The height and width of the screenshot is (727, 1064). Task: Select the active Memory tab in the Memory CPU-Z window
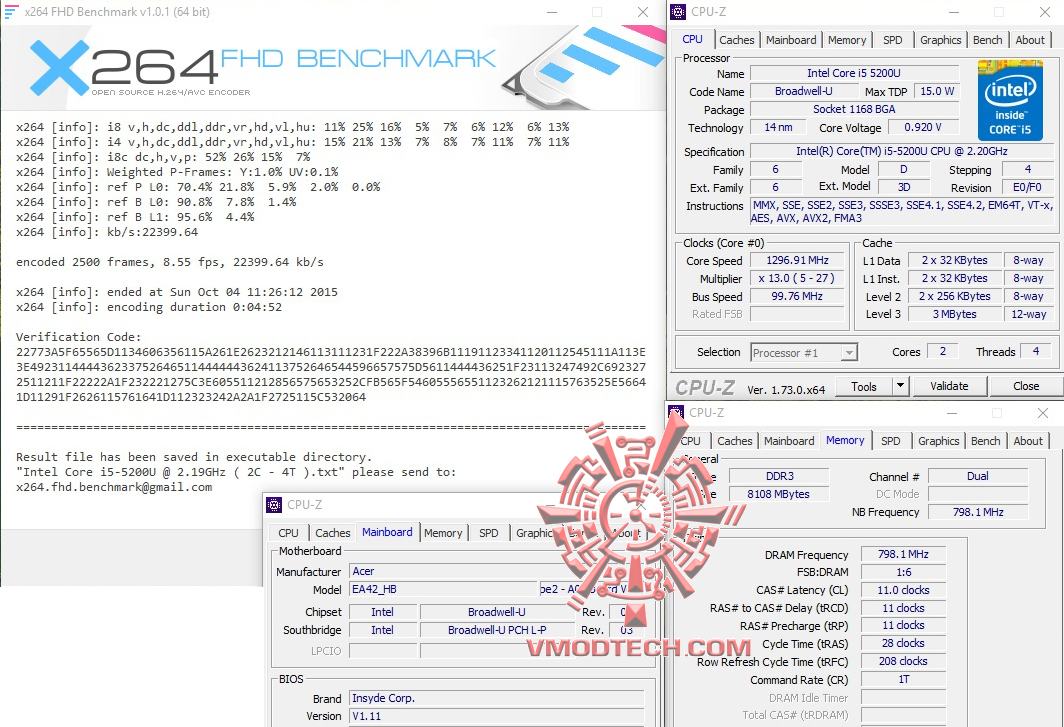pos(845,441)
